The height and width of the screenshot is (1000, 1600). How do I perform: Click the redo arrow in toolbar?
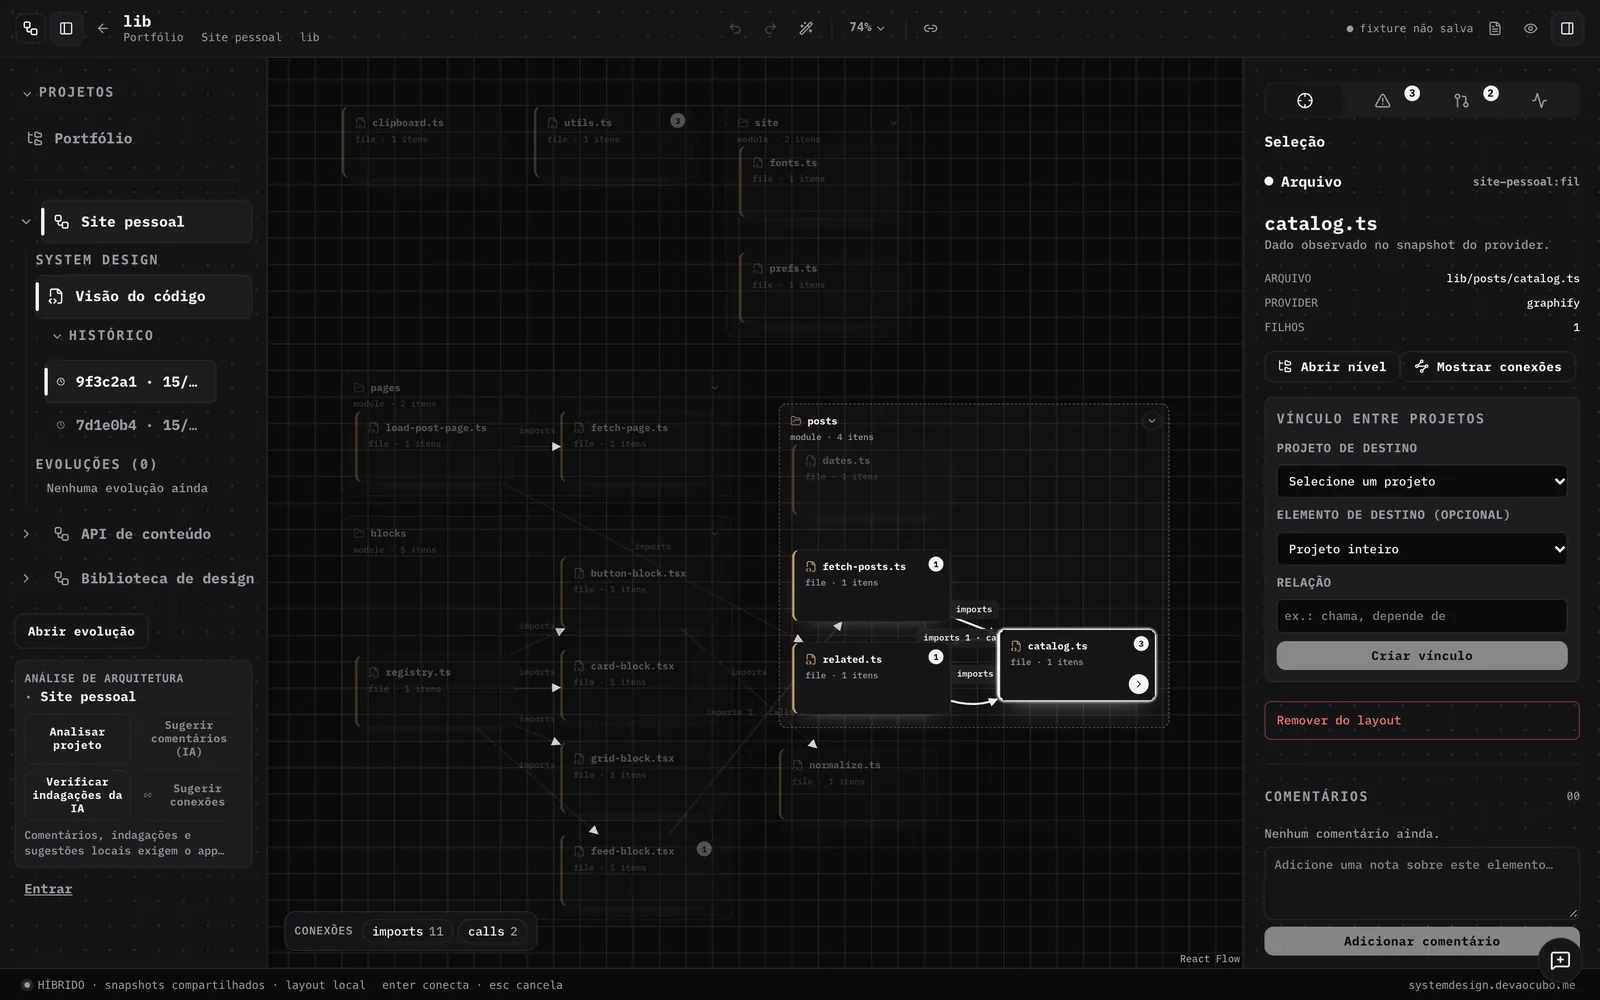pyautogui.click(x=770, y=28)
